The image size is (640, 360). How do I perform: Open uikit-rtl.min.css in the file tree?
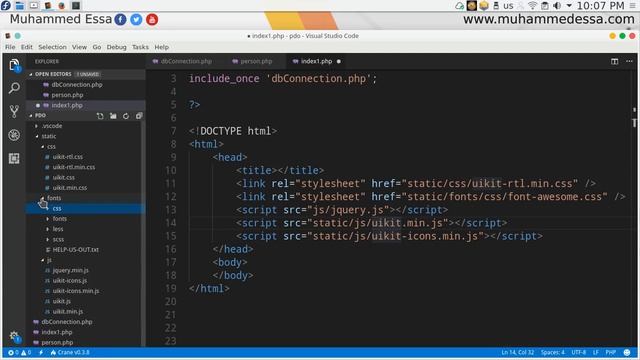click(x=73, y=167)
